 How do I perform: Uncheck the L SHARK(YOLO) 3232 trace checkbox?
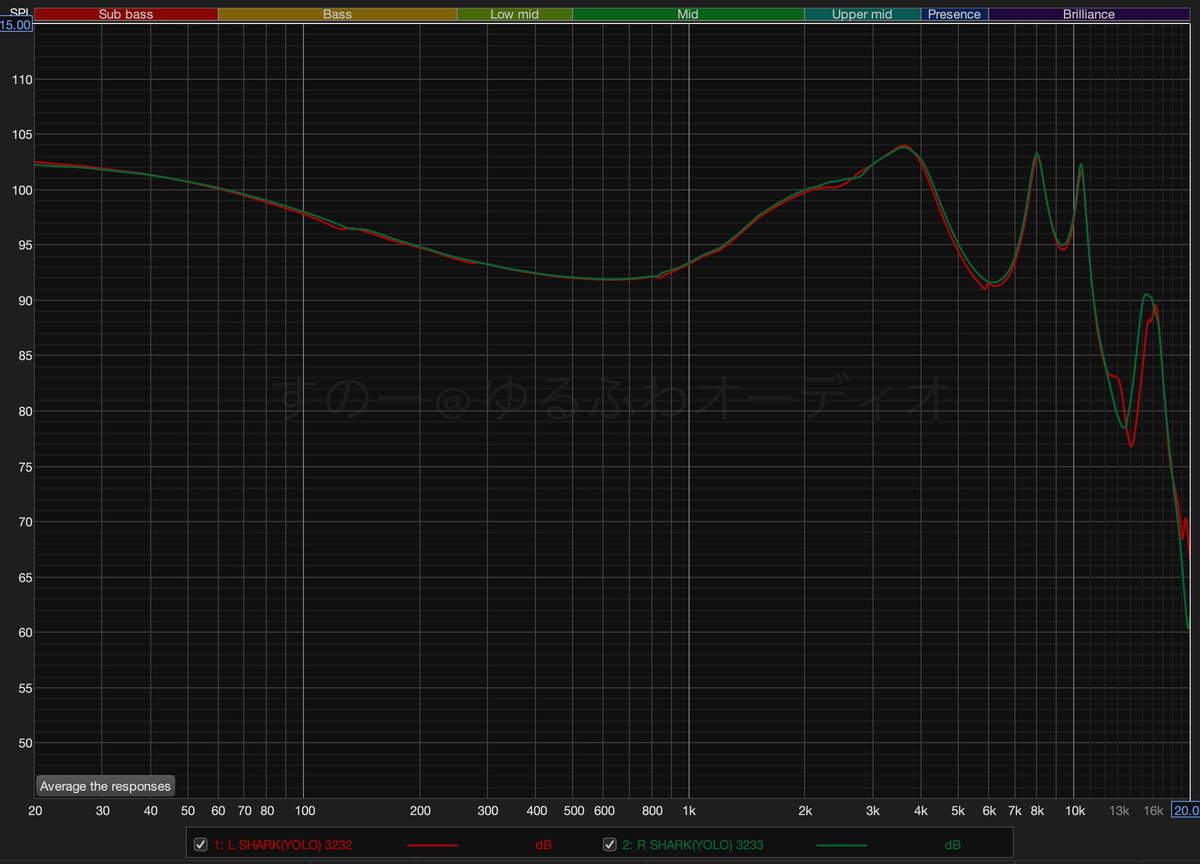[x=201, y=845]
